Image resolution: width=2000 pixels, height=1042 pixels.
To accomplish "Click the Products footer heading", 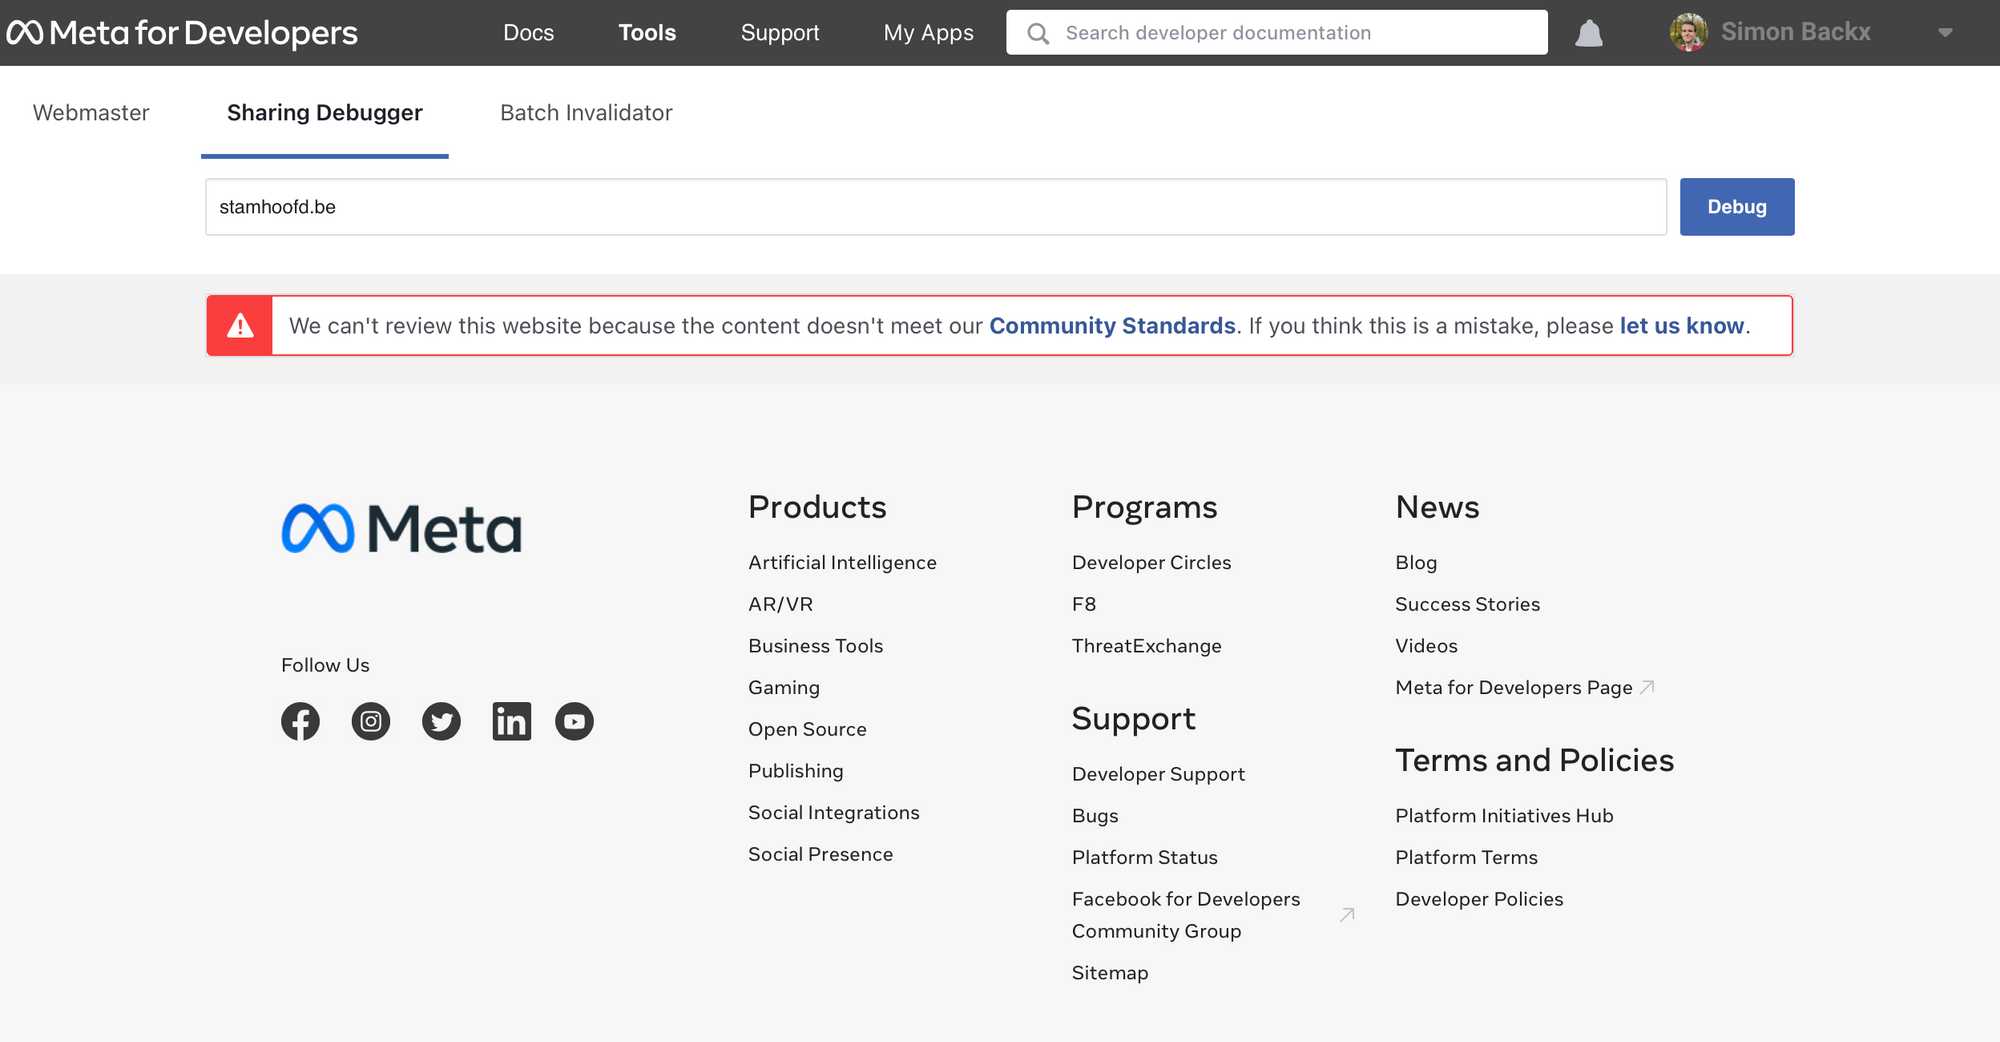I will (817, 507).
